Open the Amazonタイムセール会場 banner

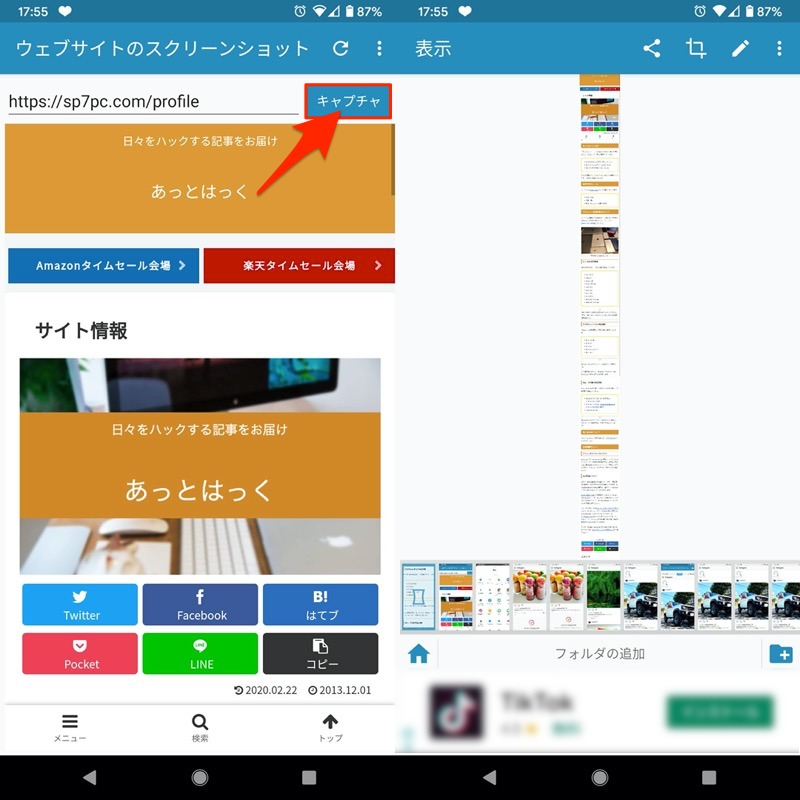[x=103, y=266]
